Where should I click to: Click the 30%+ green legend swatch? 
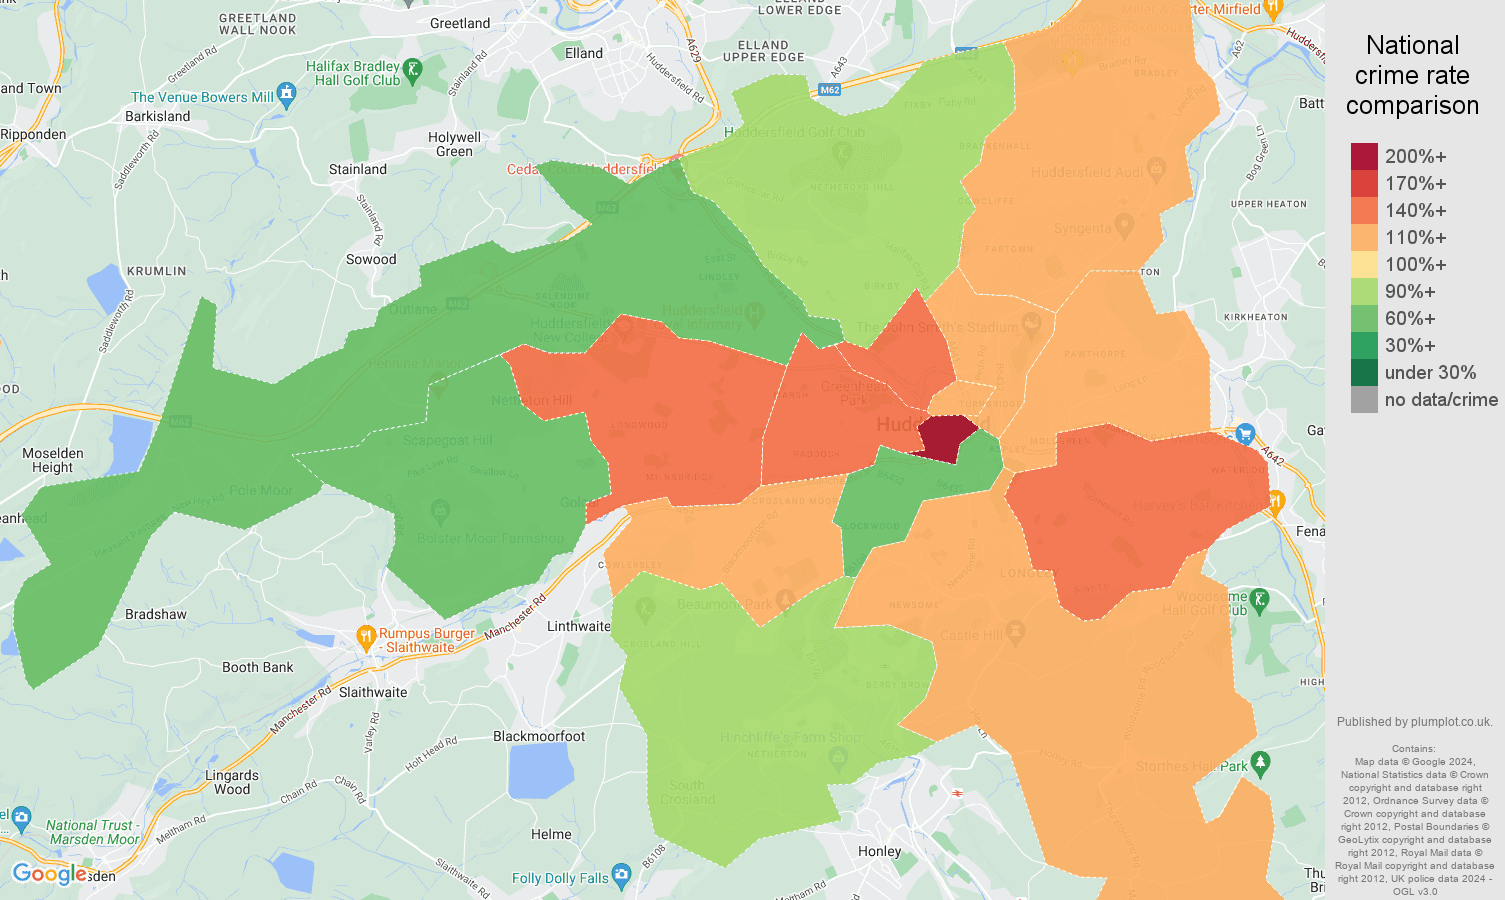(1364, 346)
